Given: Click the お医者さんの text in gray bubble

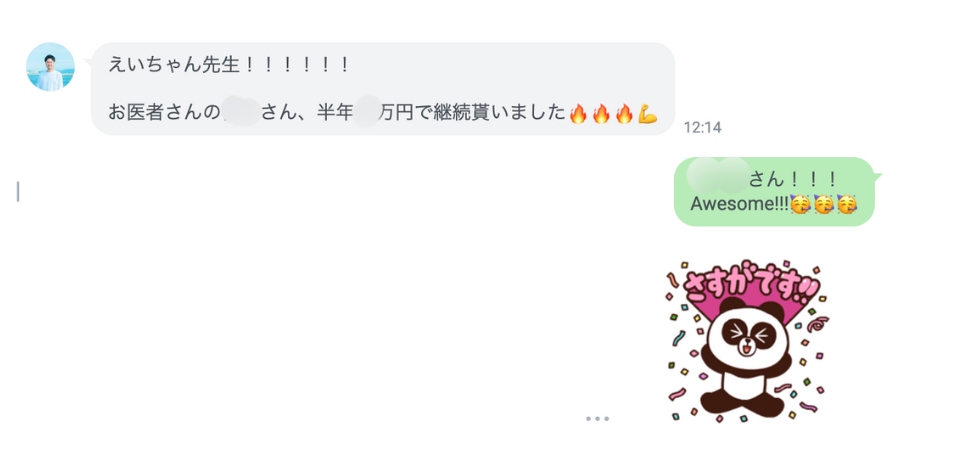Looking at the screenshot, I should pos(164,113).
